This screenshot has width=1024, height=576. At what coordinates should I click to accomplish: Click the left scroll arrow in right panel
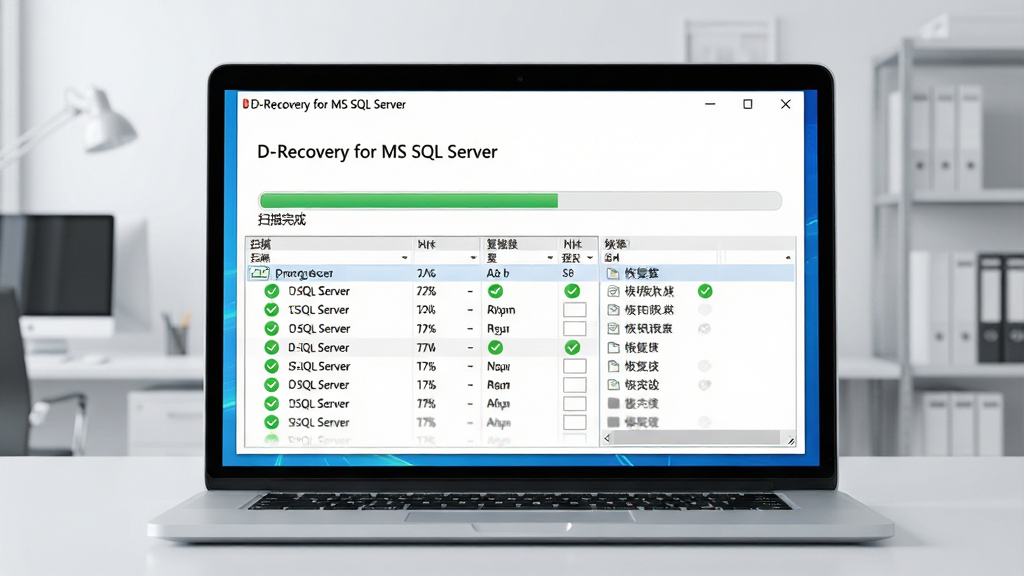coord(607,438)
